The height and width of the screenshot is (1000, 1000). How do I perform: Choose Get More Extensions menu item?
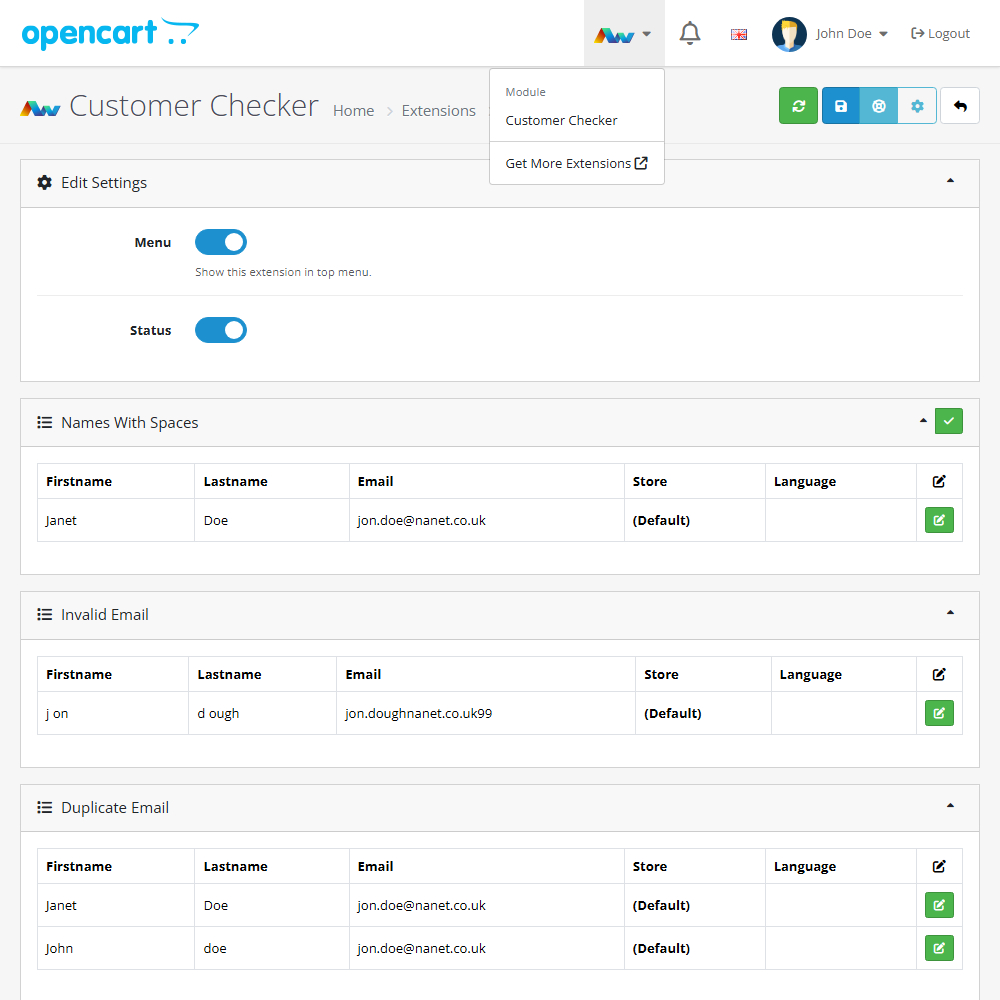[x=576, y=163]
